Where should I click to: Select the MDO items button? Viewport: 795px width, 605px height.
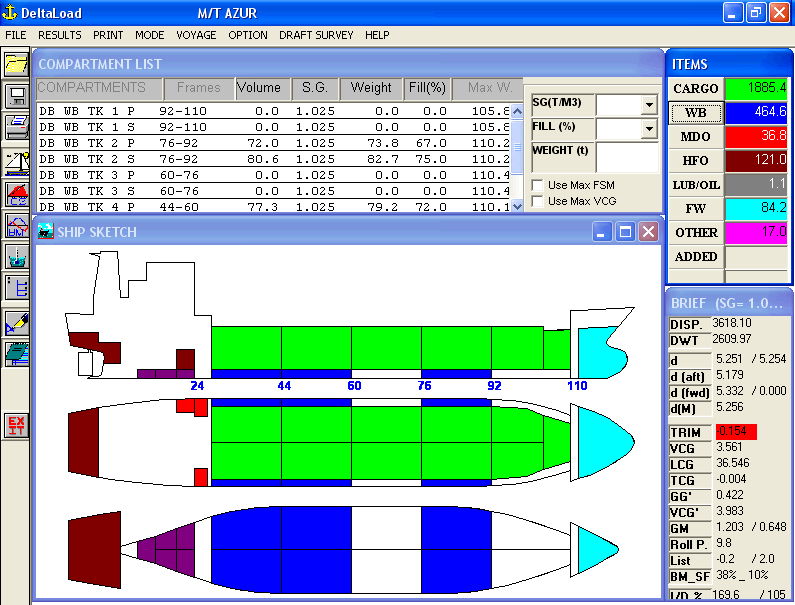pos(696,137)
